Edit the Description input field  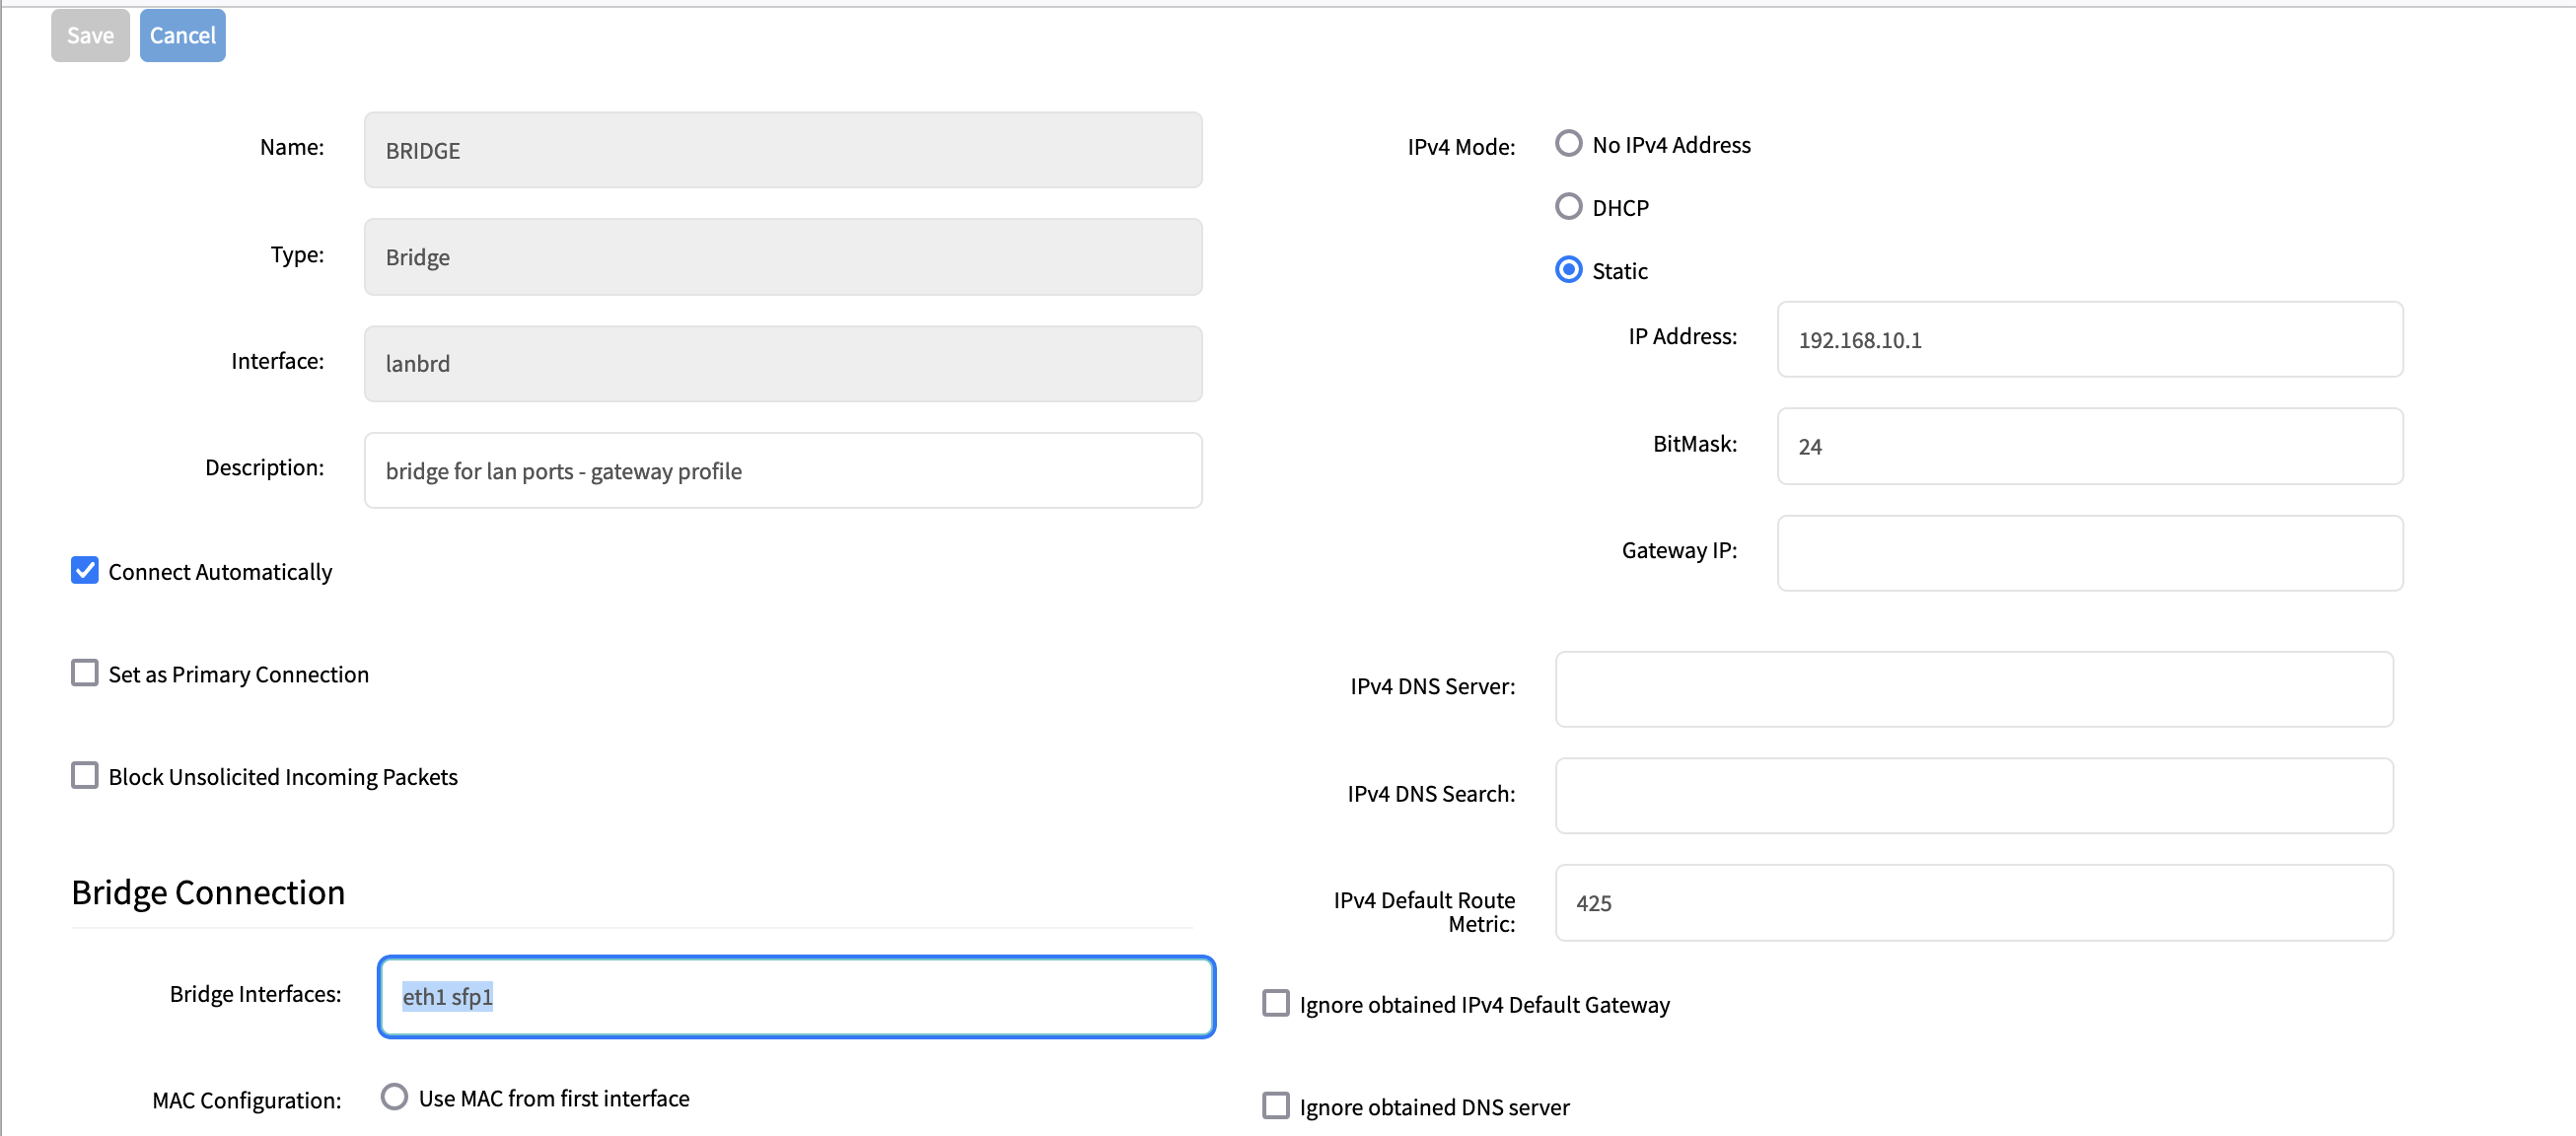[783, 471]
